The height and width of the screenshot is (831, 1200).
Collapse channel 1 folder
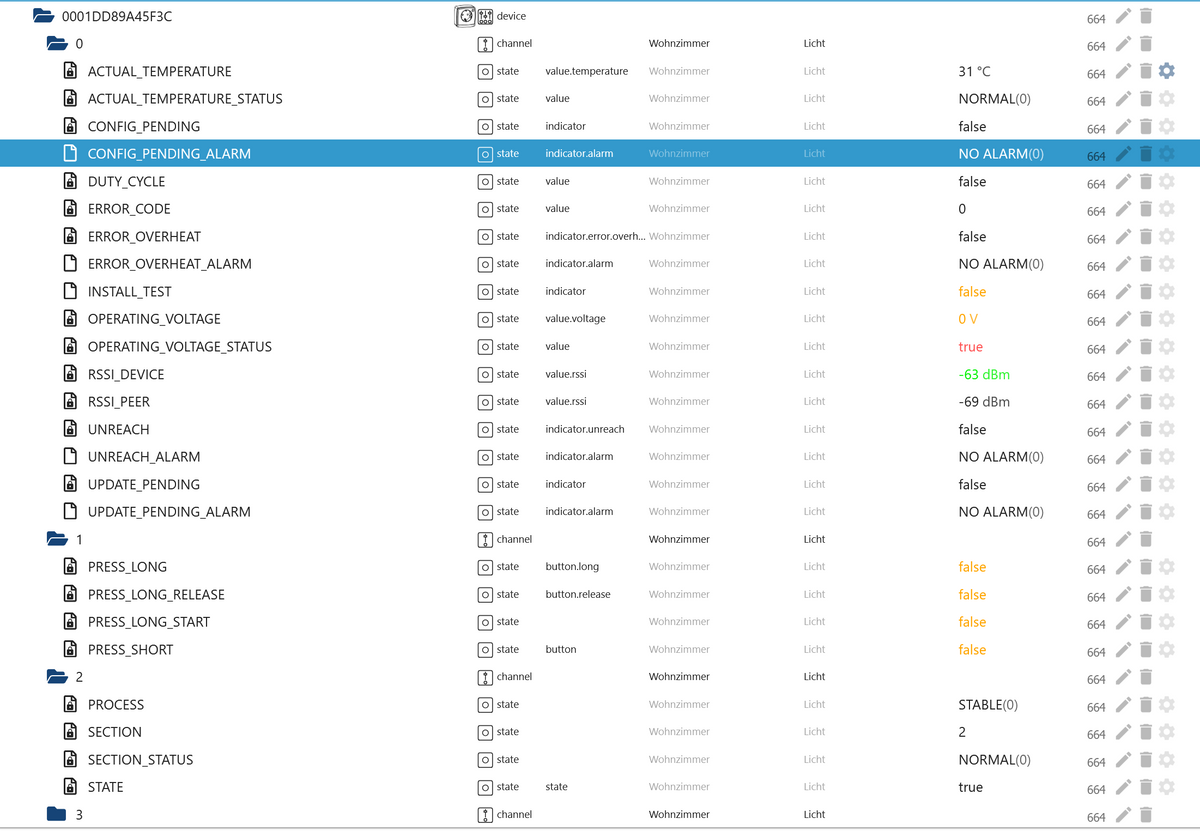point(57,539)
